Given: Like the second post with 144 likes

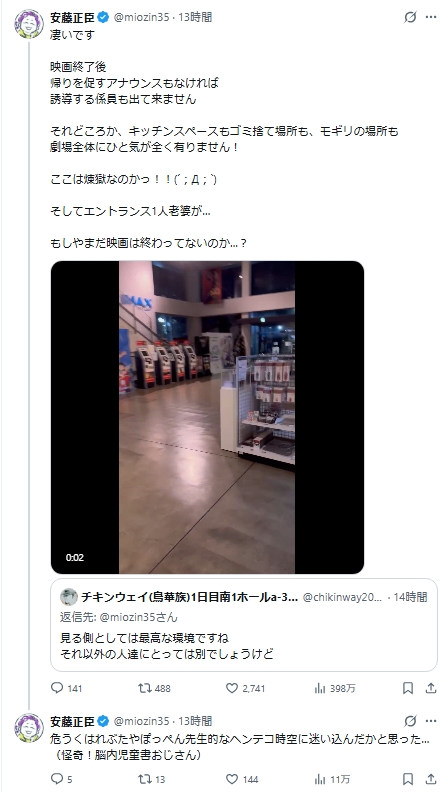Looking at the screenshot, I should pyautogui.click(x=242, y=779).
